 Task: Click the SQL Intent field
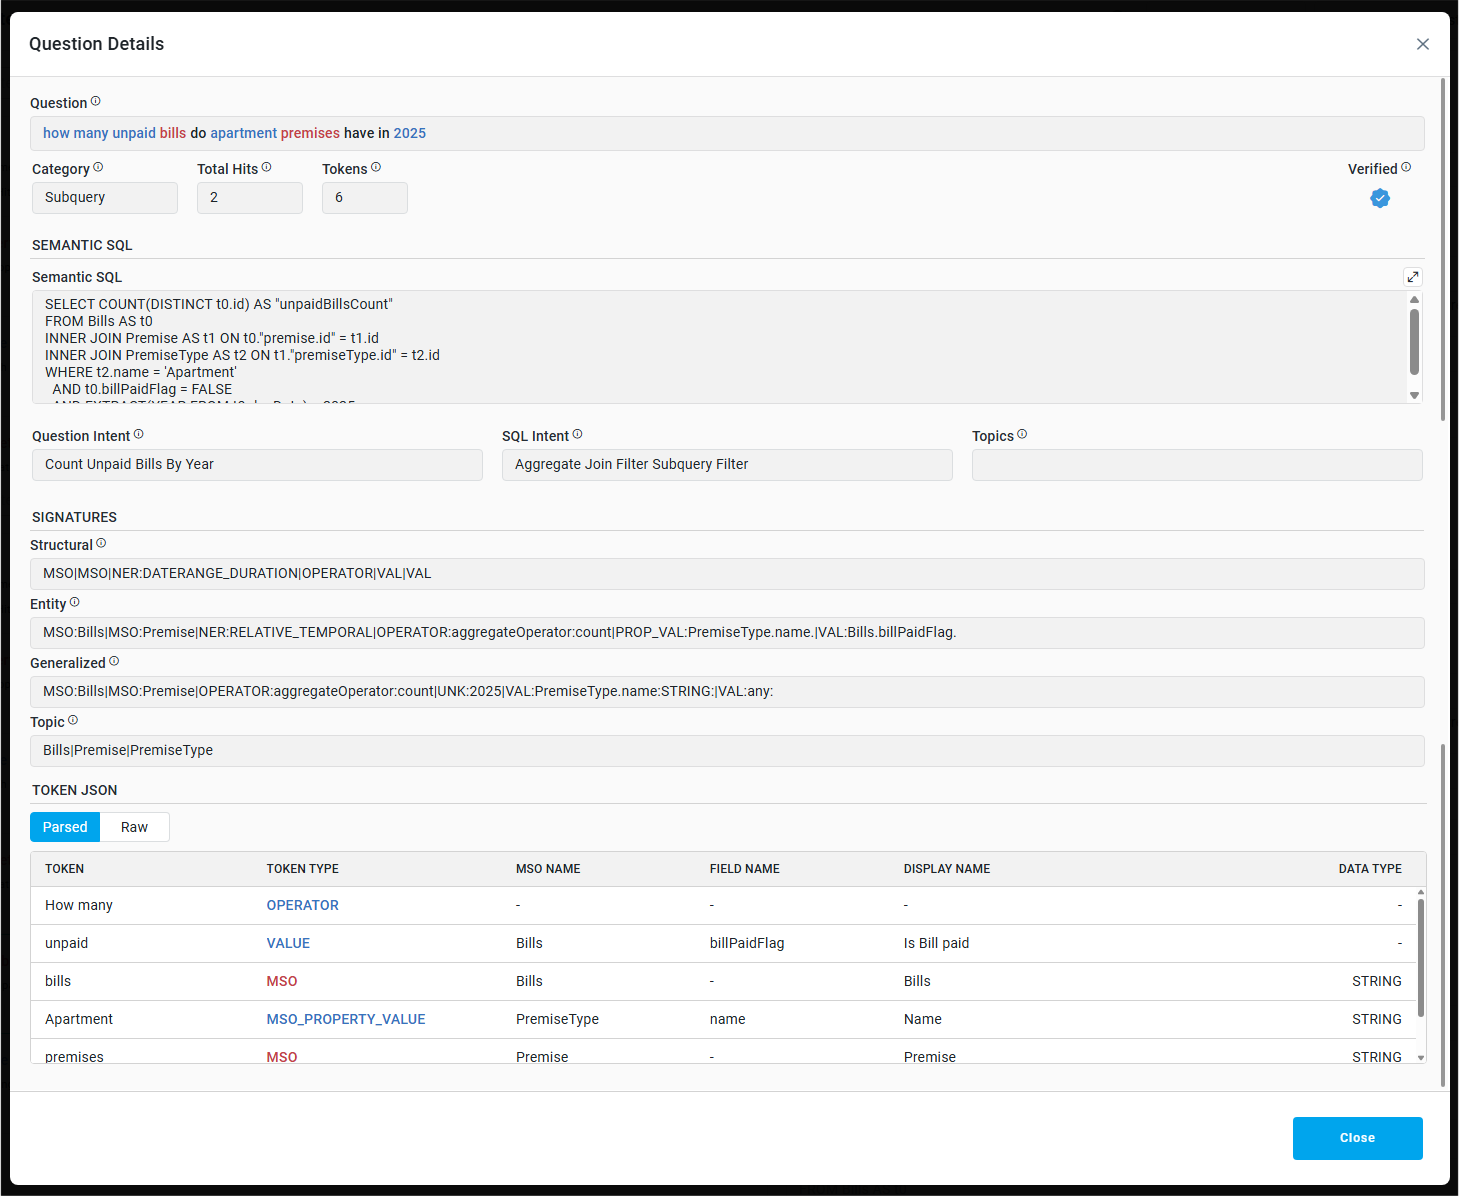click(x=727, y=465)
